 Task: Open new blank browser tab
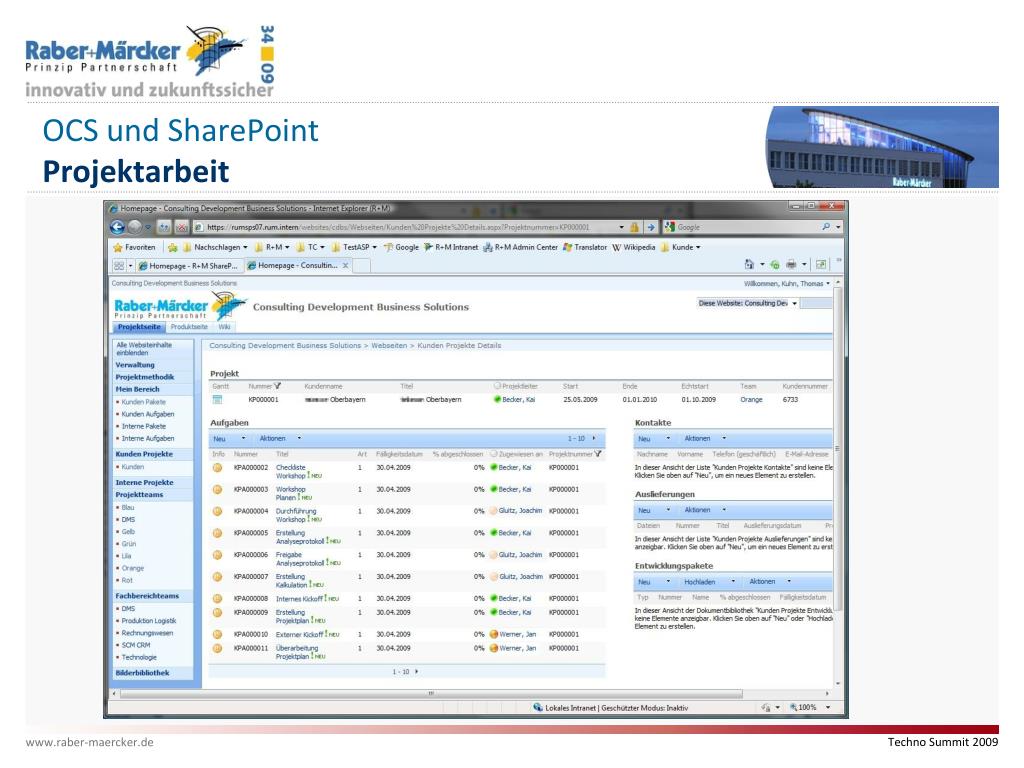(362, 266)
